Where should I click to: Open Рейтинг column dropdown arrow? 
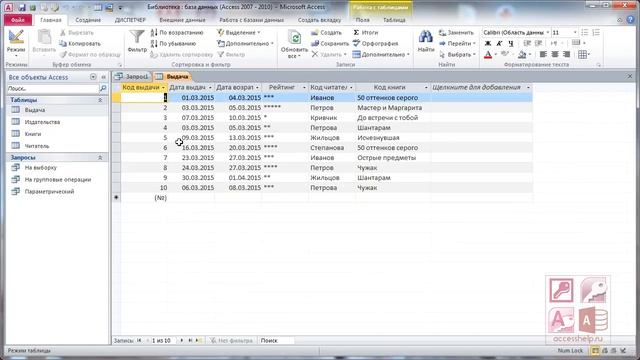[304, 88]
